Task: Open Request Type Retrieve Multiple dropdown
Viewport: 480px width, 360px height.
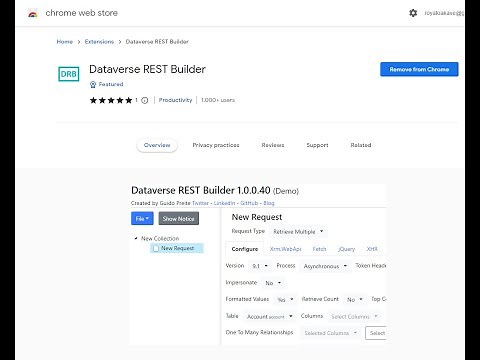Action: [x=298, y=231]
